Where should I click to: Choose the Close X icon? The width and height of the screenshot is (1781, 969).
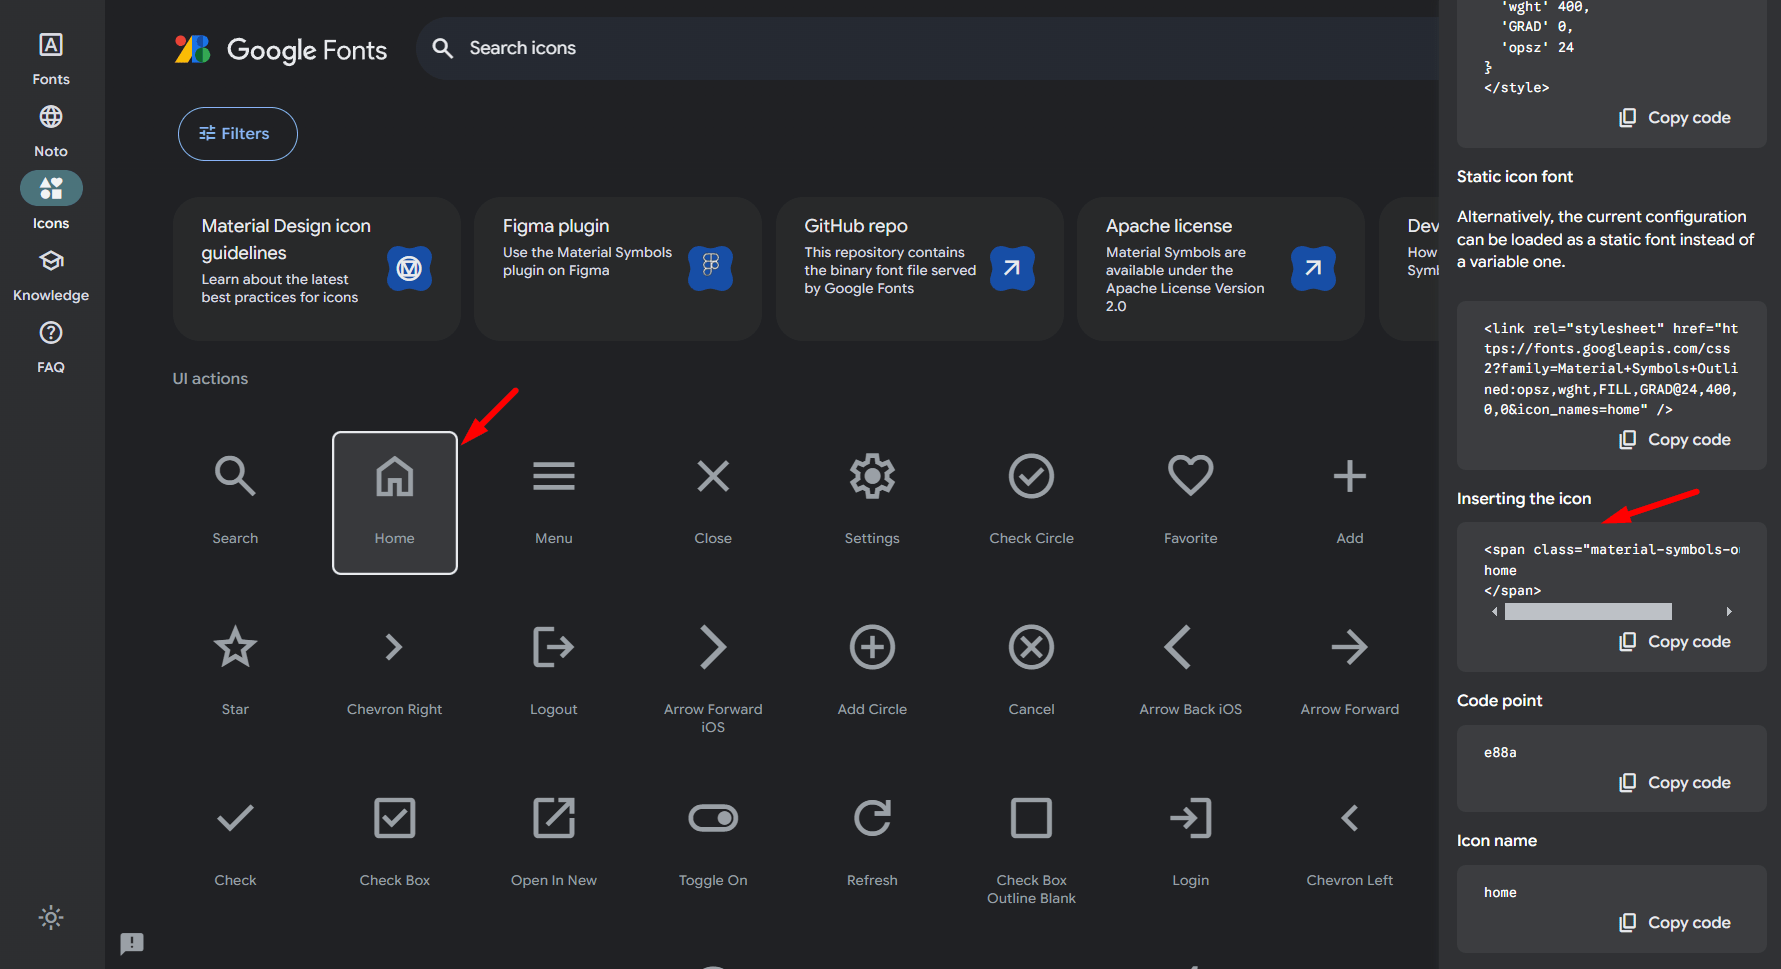[713, 502]
